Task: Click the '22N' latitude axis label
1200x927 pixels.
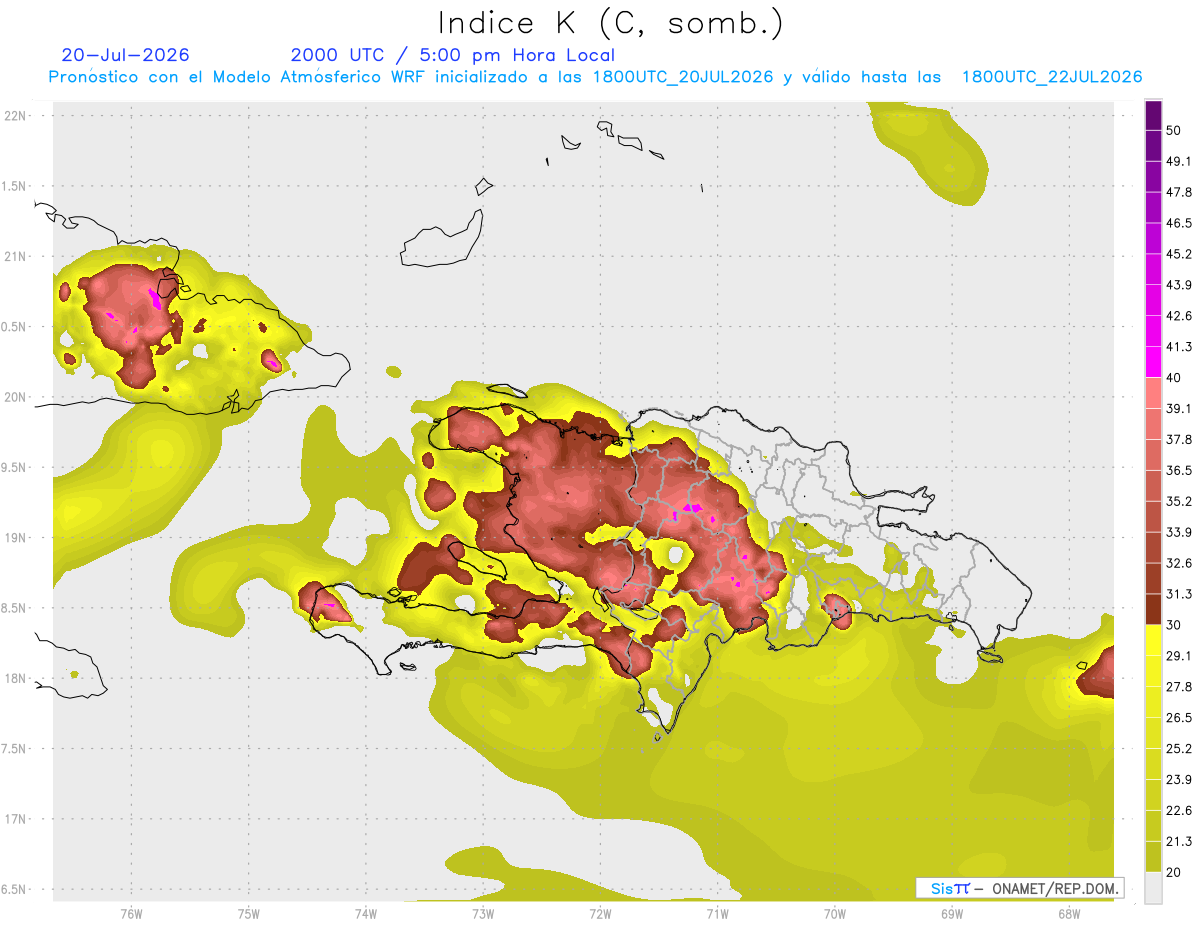Action: tap(16, 115)
